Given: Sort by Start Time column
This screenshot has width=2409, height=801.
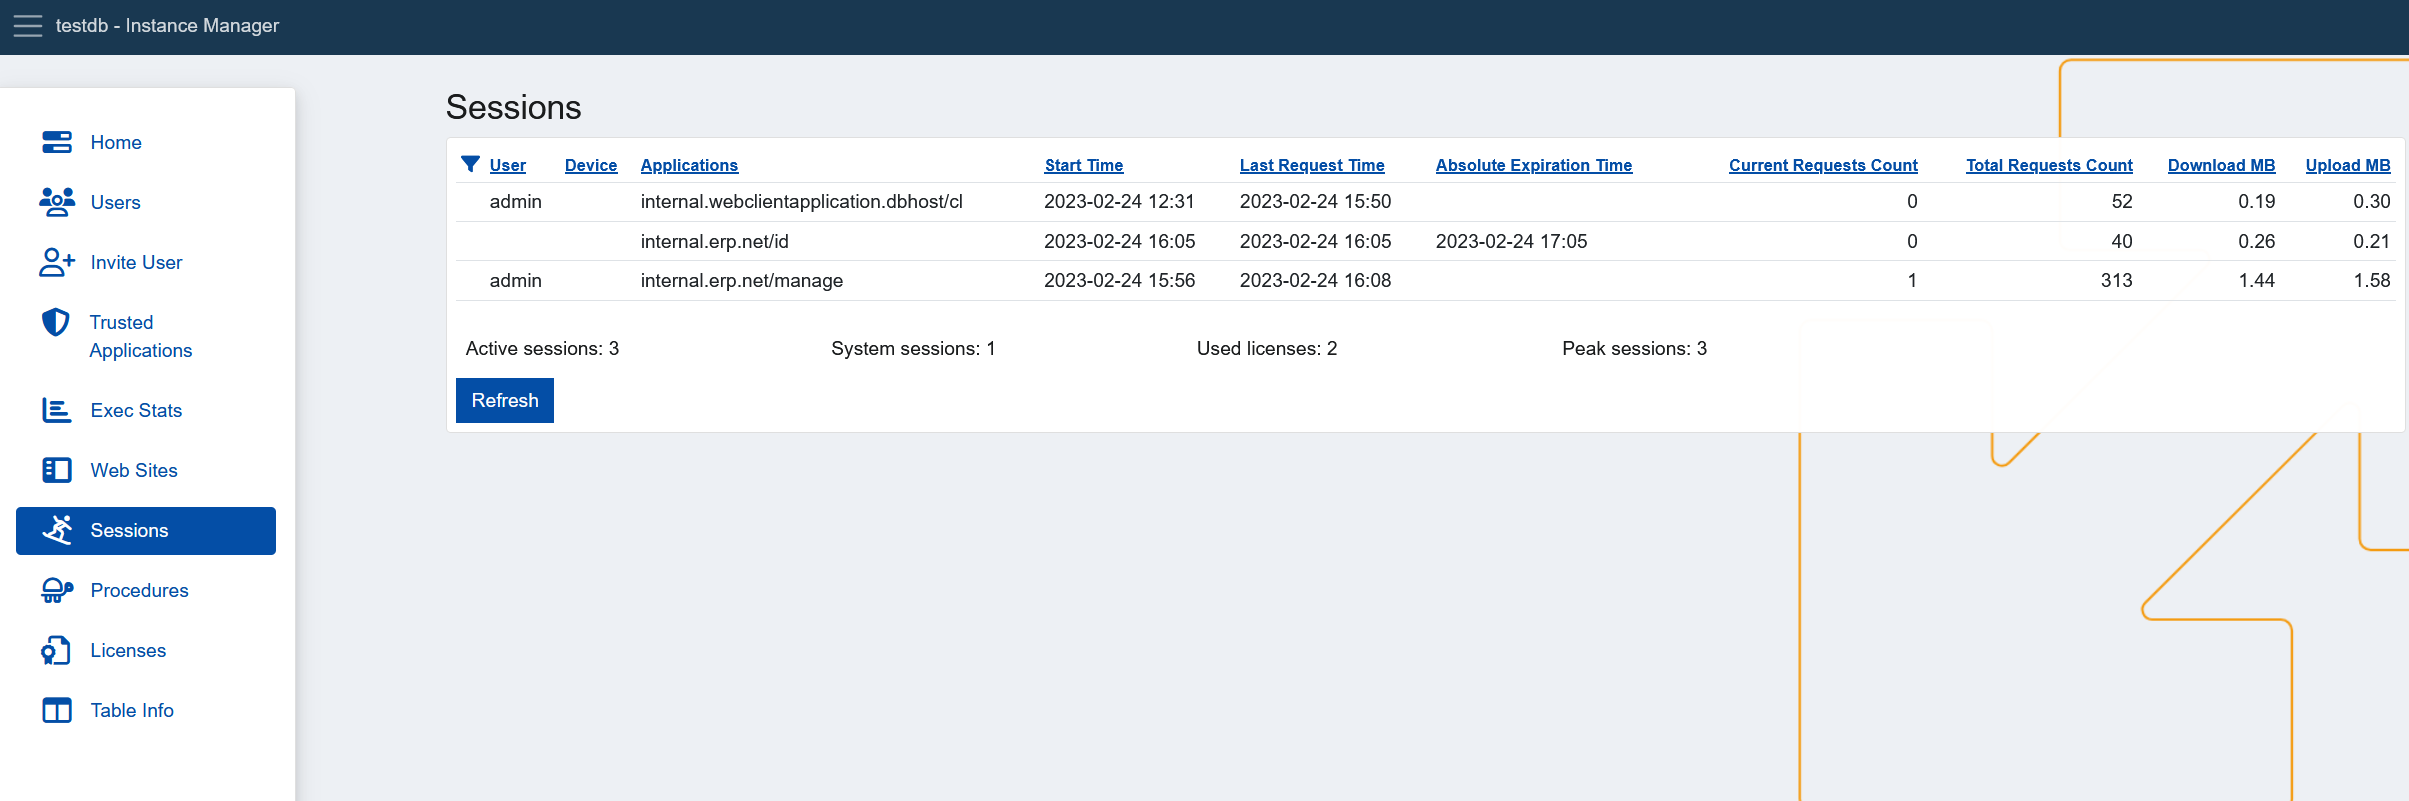Looking at the screenshot, I should [x=1084, y=165].
